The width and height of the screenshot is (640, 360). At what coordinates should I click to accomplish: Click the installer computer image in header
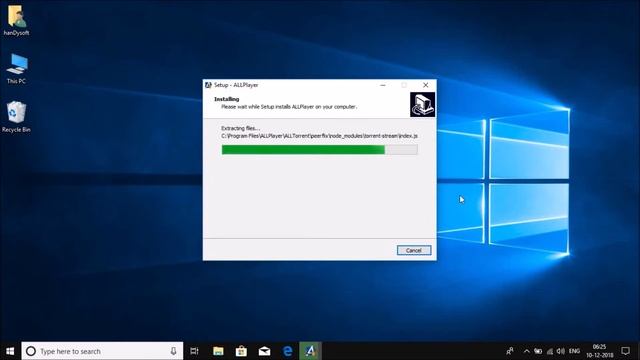click(x=422, y=104)
